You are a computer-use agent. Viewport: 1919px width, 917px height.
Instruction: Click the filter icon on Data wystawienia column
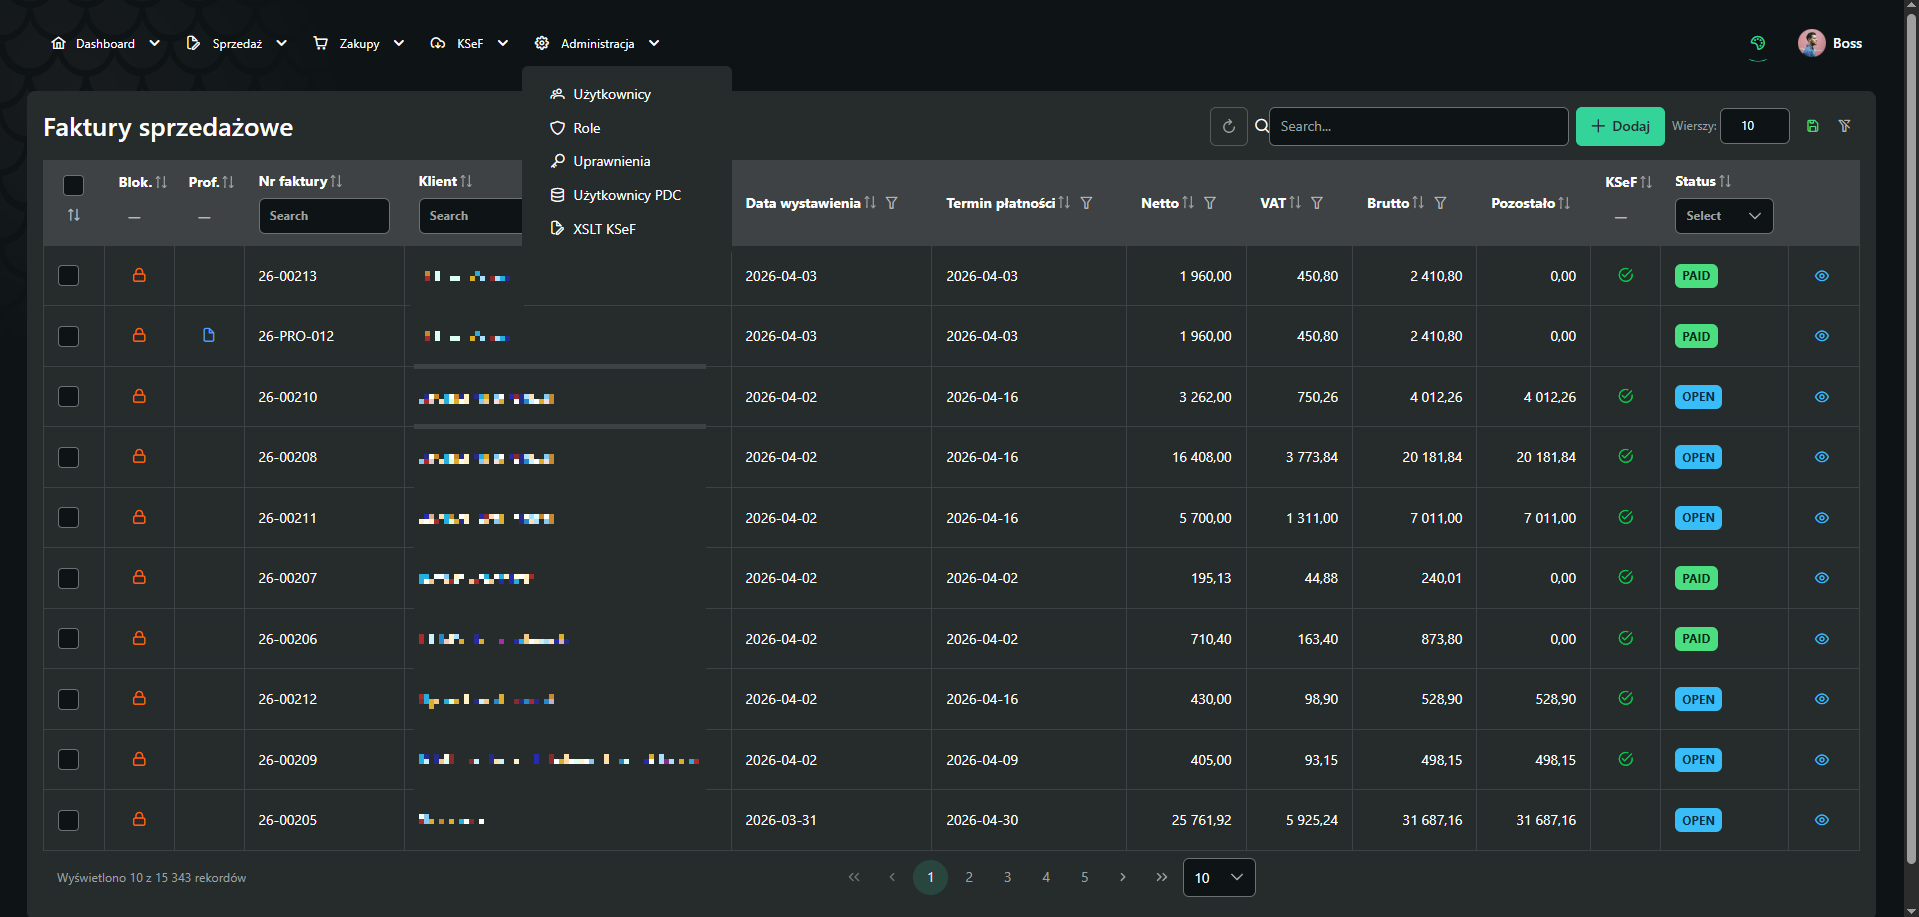click(892, 203)
